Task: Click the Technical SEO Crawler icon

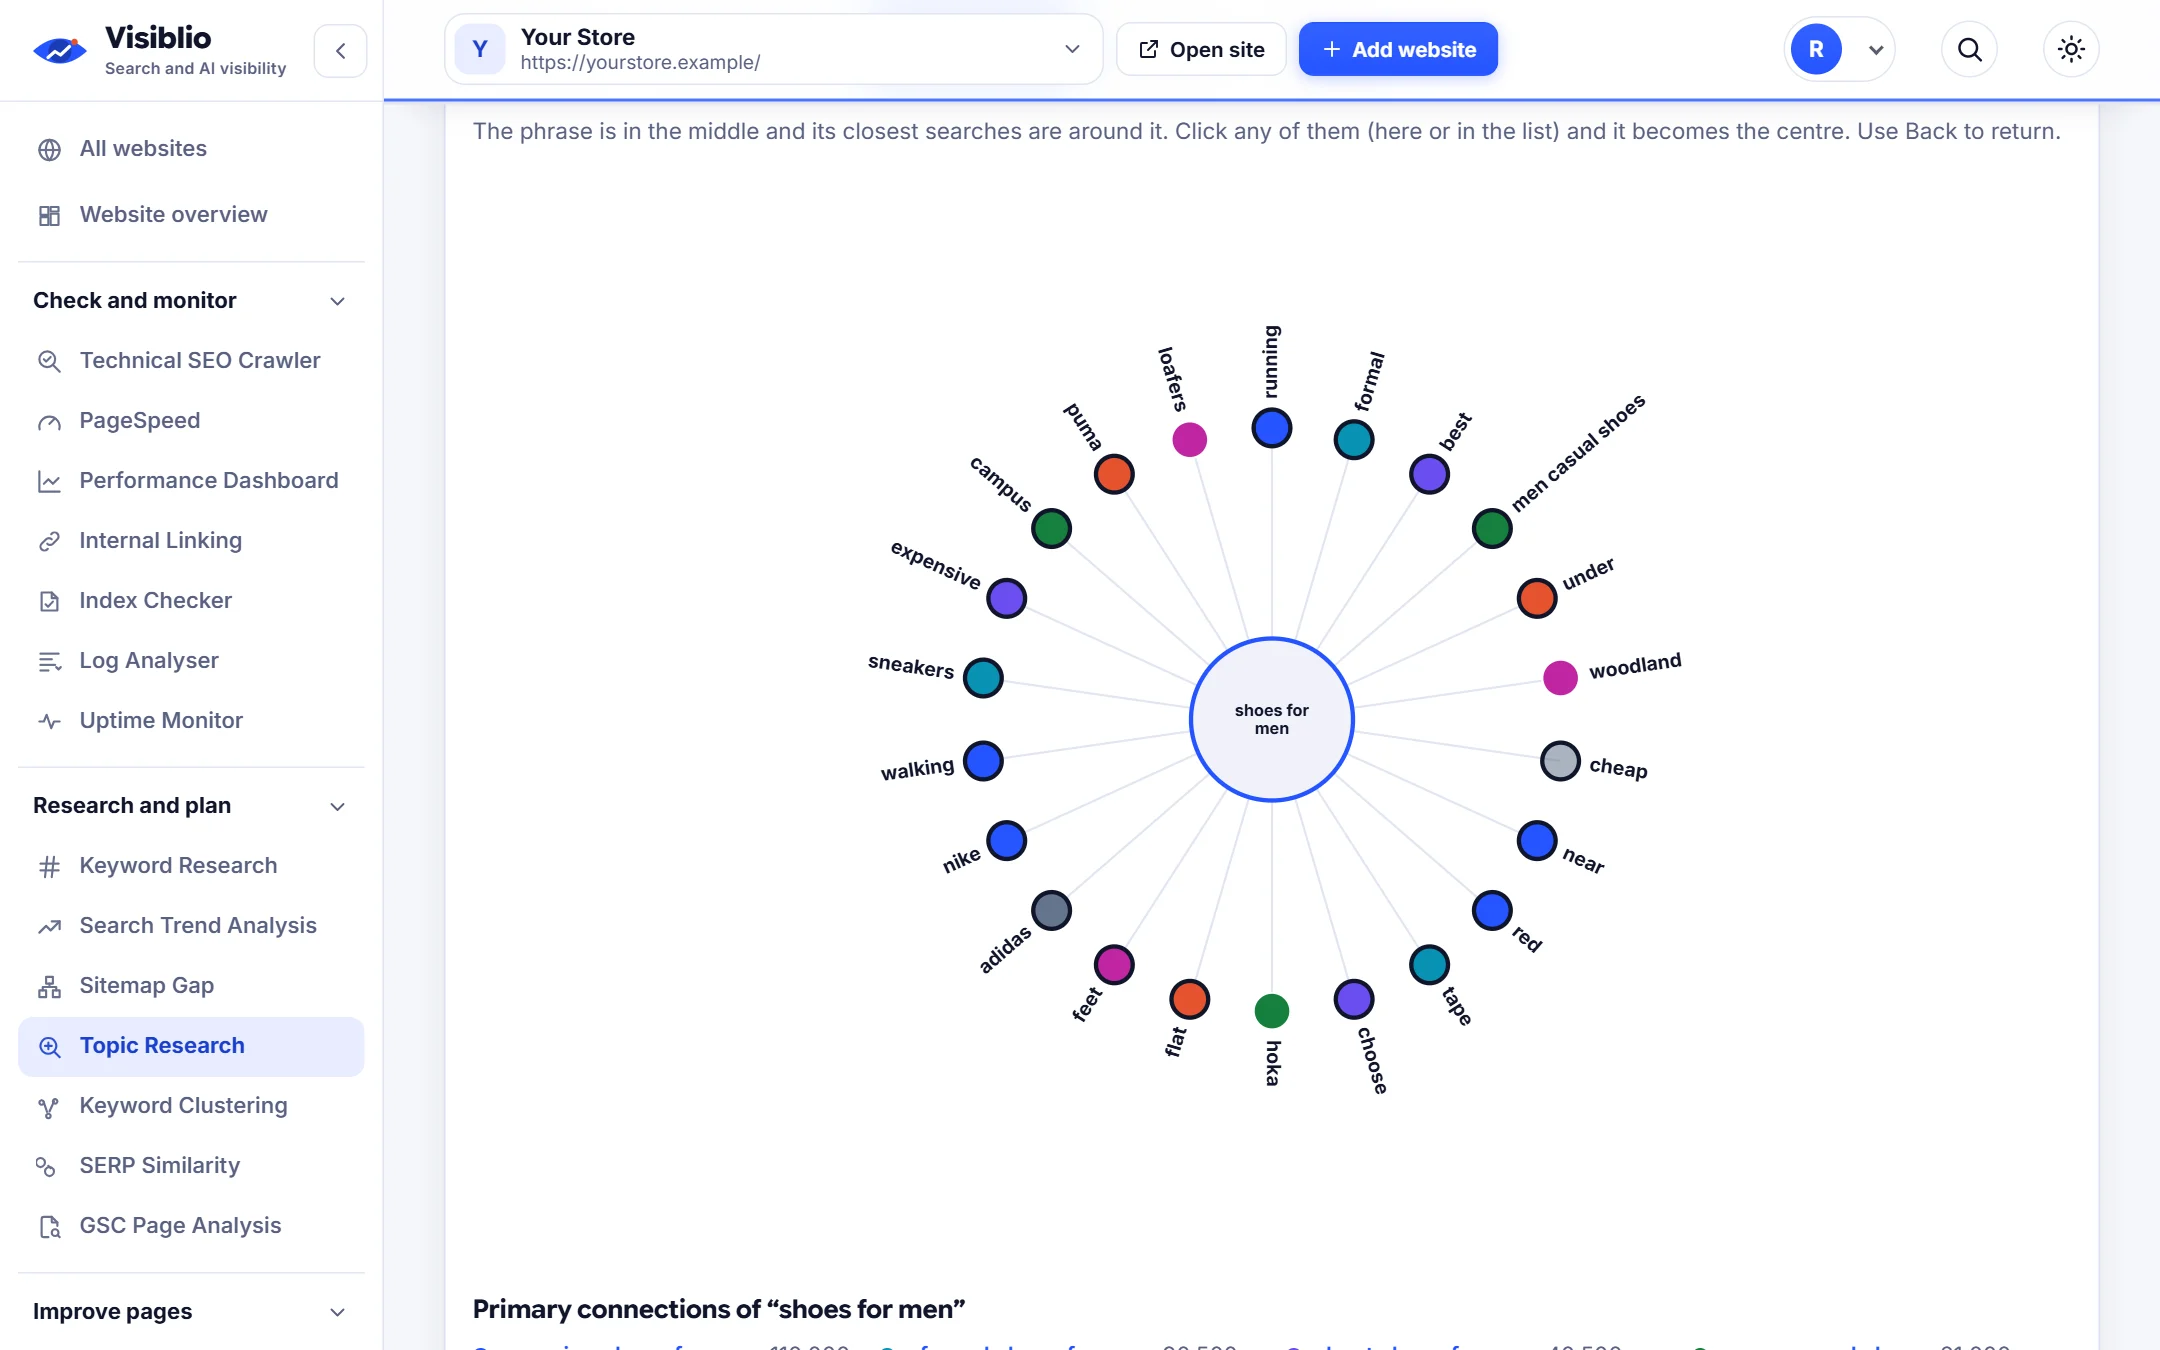Action: tap(49, 361)
